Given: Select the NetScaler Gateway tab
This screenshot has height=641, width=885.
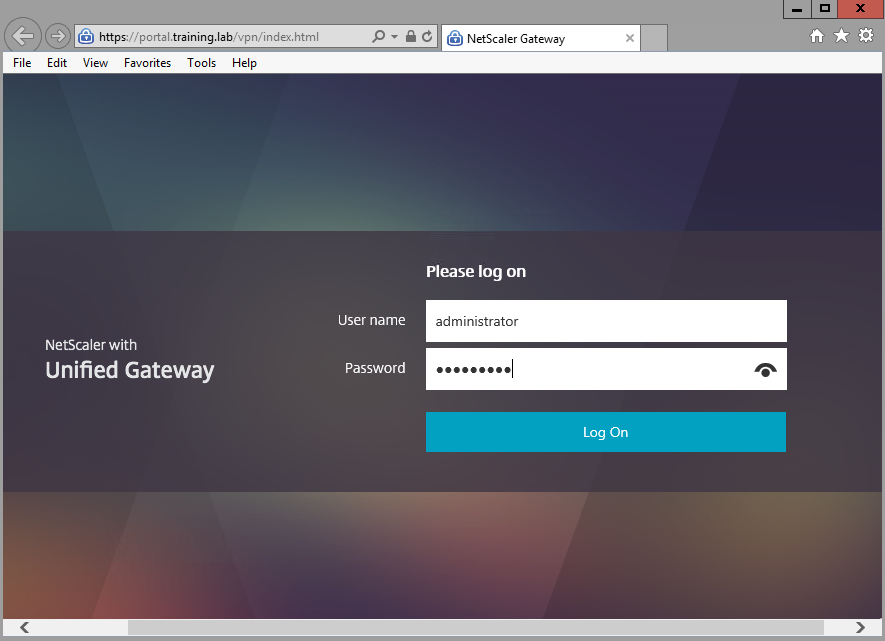Looking at the screenshot, I should [x=540, y=38].
